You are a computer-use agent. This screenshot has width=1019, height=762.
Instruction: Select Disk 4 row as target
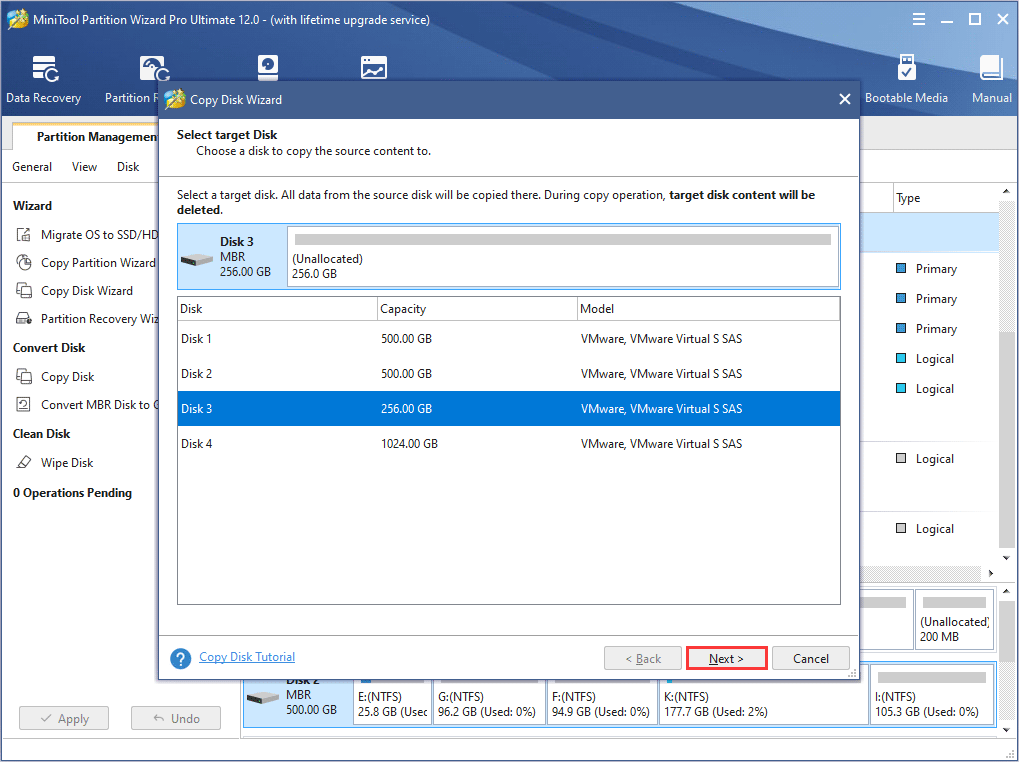pyautogui.click(x=509, y=444)
